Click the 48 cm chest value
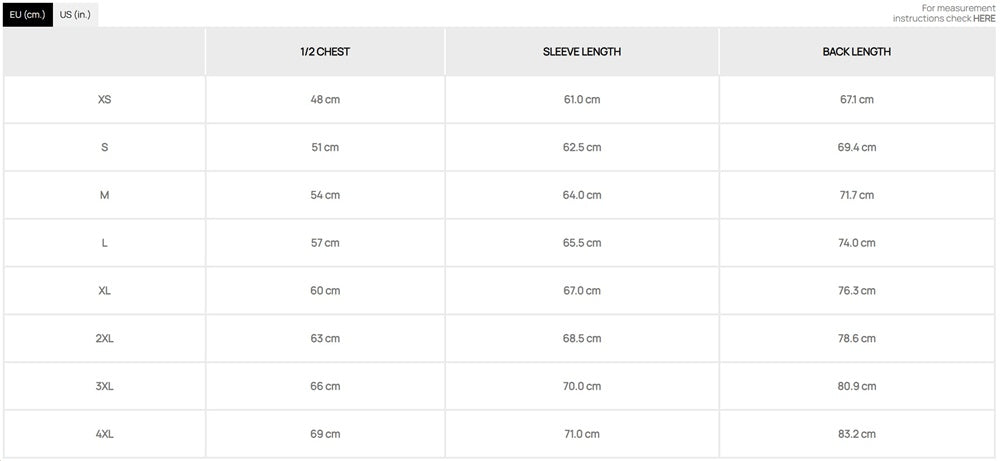The height and width of the screenshot is (461, 1000). click(x=325, y=100)
